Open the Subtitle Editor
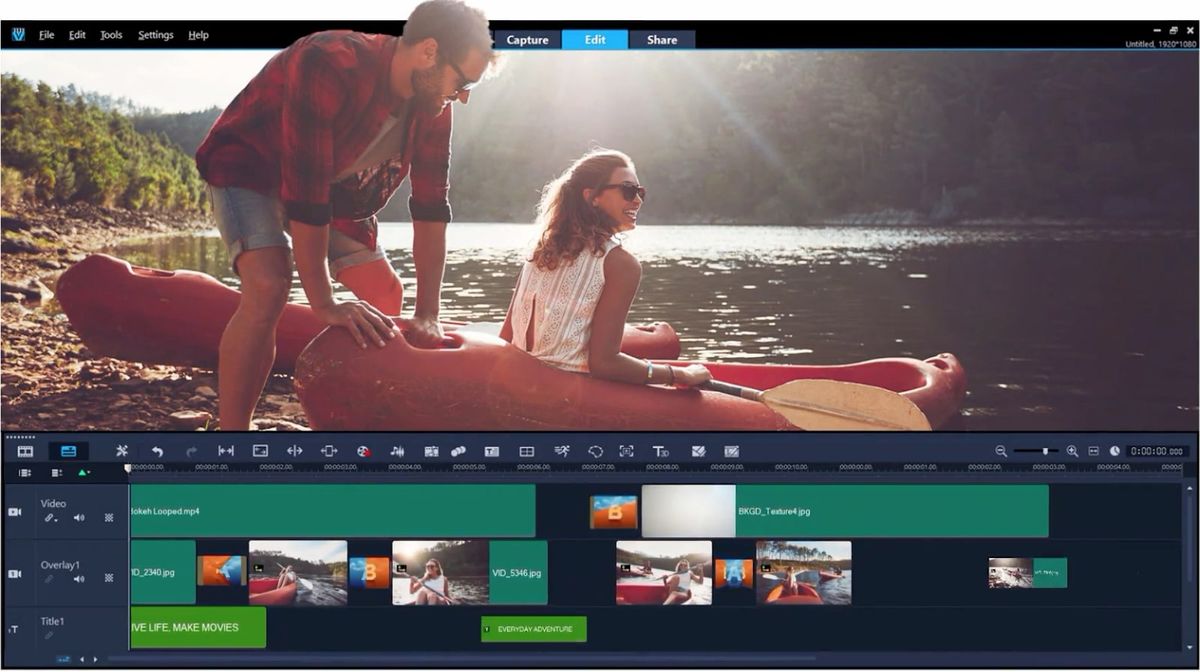The image size is (1200, 672). (492, 452)
